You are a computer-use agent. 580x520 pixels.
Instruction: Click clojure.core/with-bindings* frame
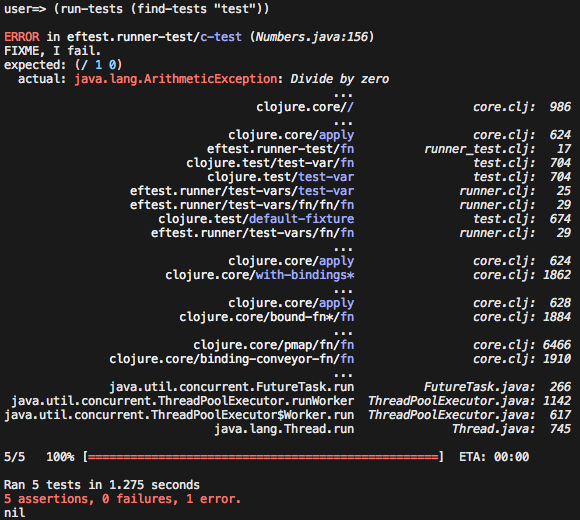click(260, 276)
